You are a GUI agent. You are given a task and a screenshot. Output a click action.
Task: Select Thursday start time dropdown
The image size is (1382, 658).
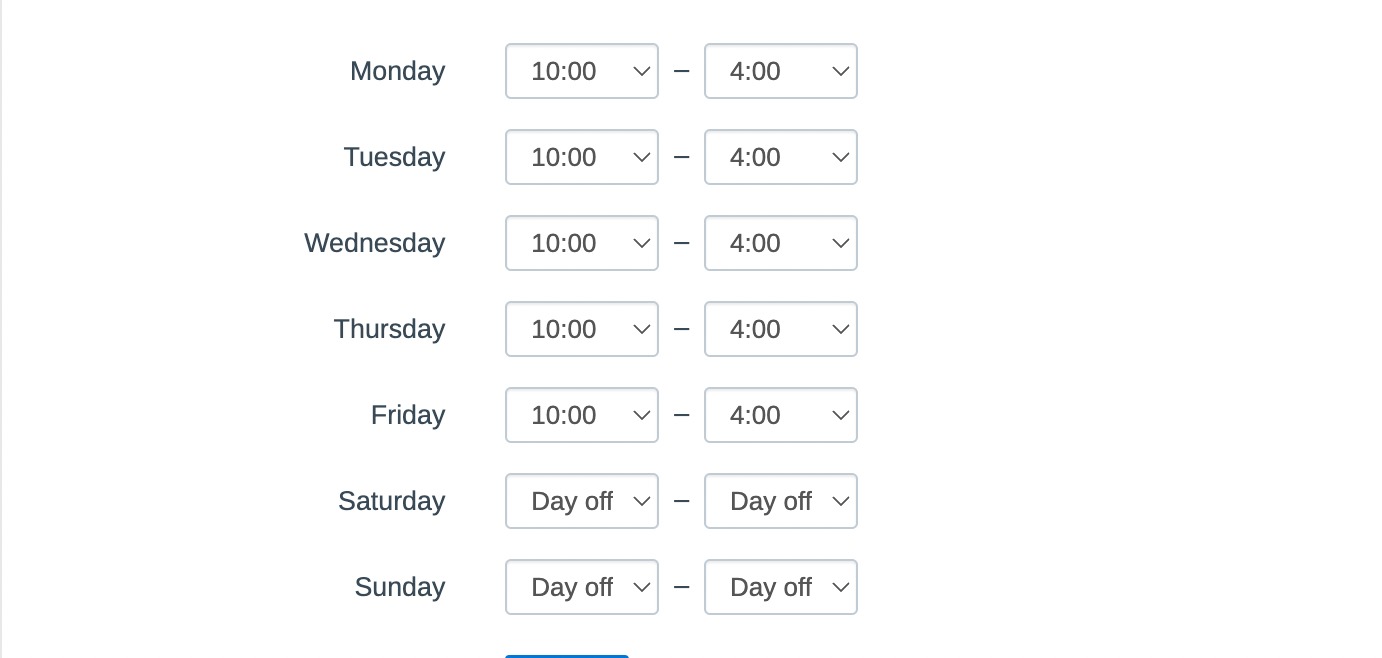(581, 329)
